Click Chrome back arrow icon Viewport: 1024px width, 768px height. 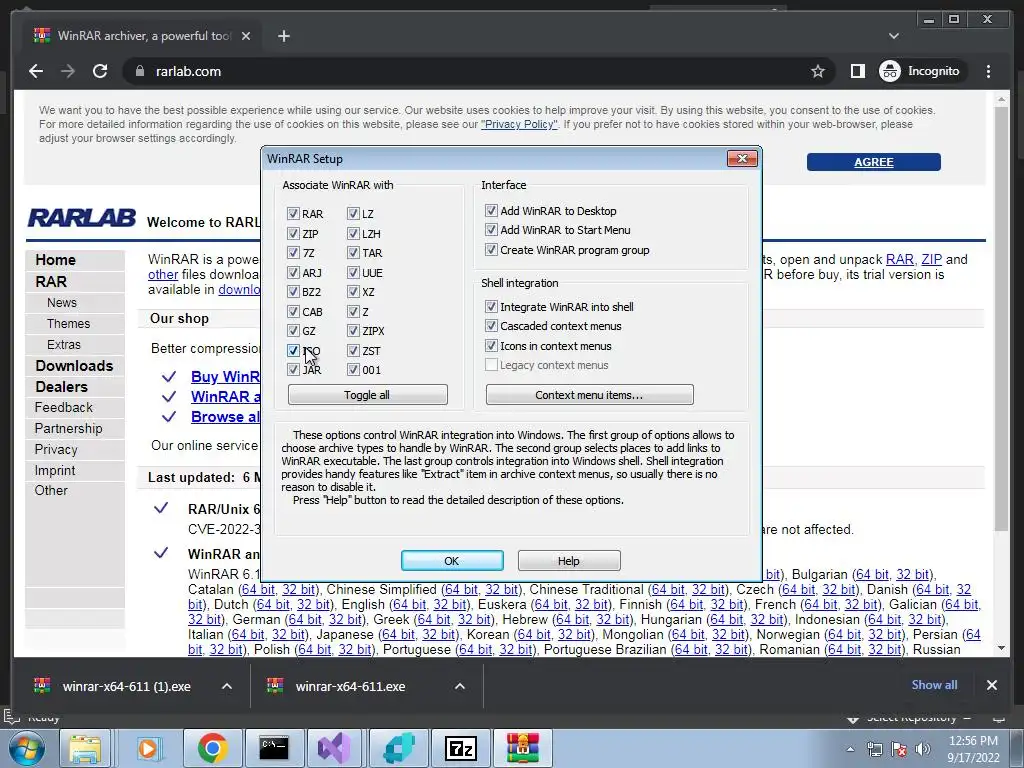36,71
